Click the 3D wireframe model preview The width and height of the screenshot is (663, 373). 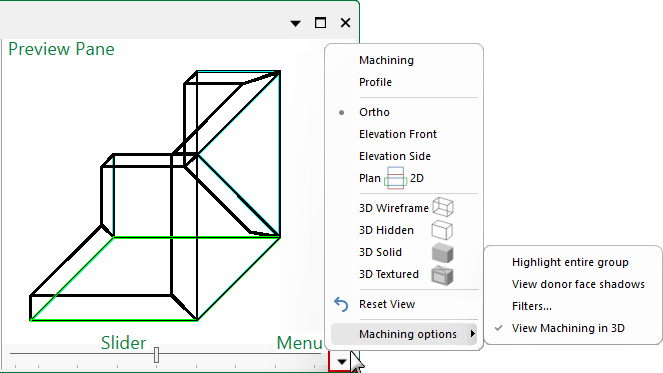point(155,195)
